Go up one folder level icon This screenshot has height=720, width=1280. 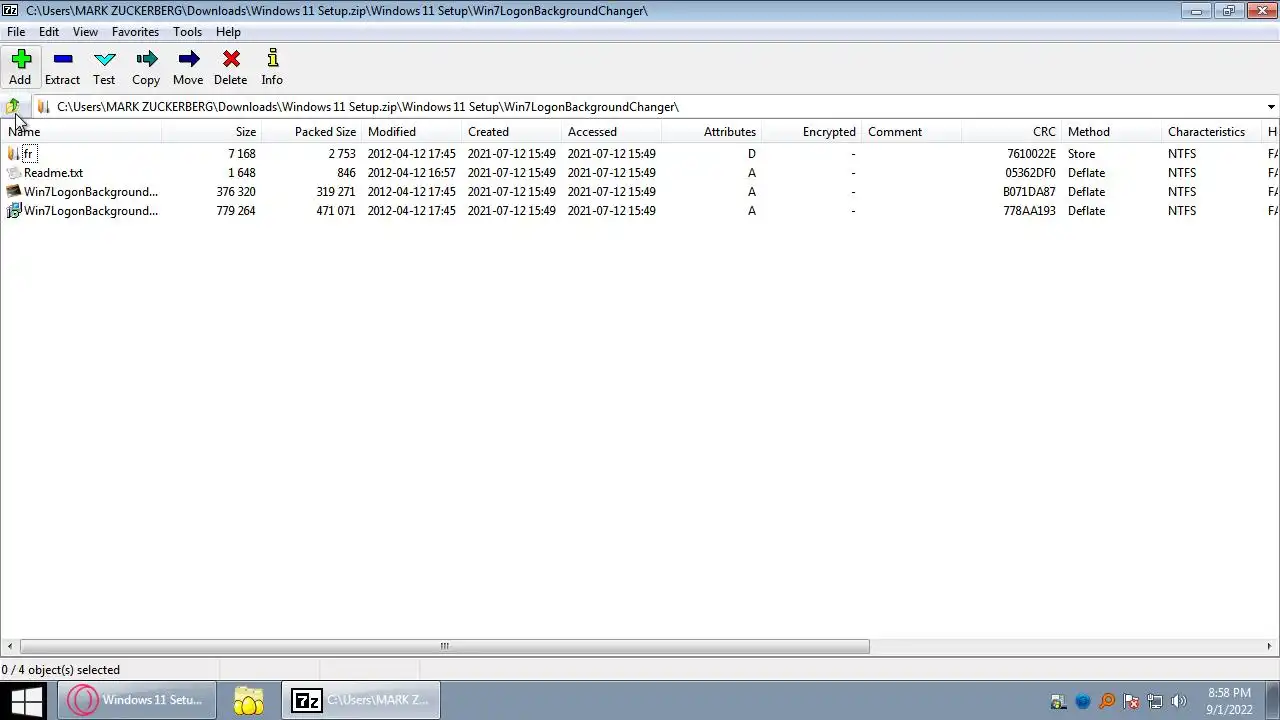point(12,106)
